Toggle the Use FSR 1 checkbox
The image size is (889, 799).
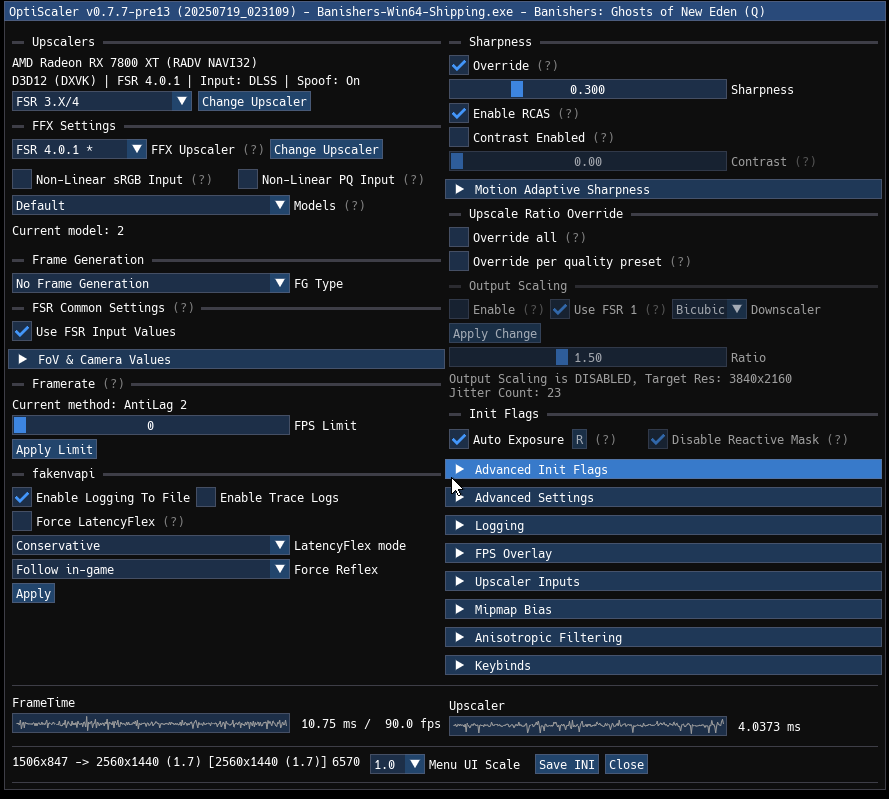click(x=560, y=310)
